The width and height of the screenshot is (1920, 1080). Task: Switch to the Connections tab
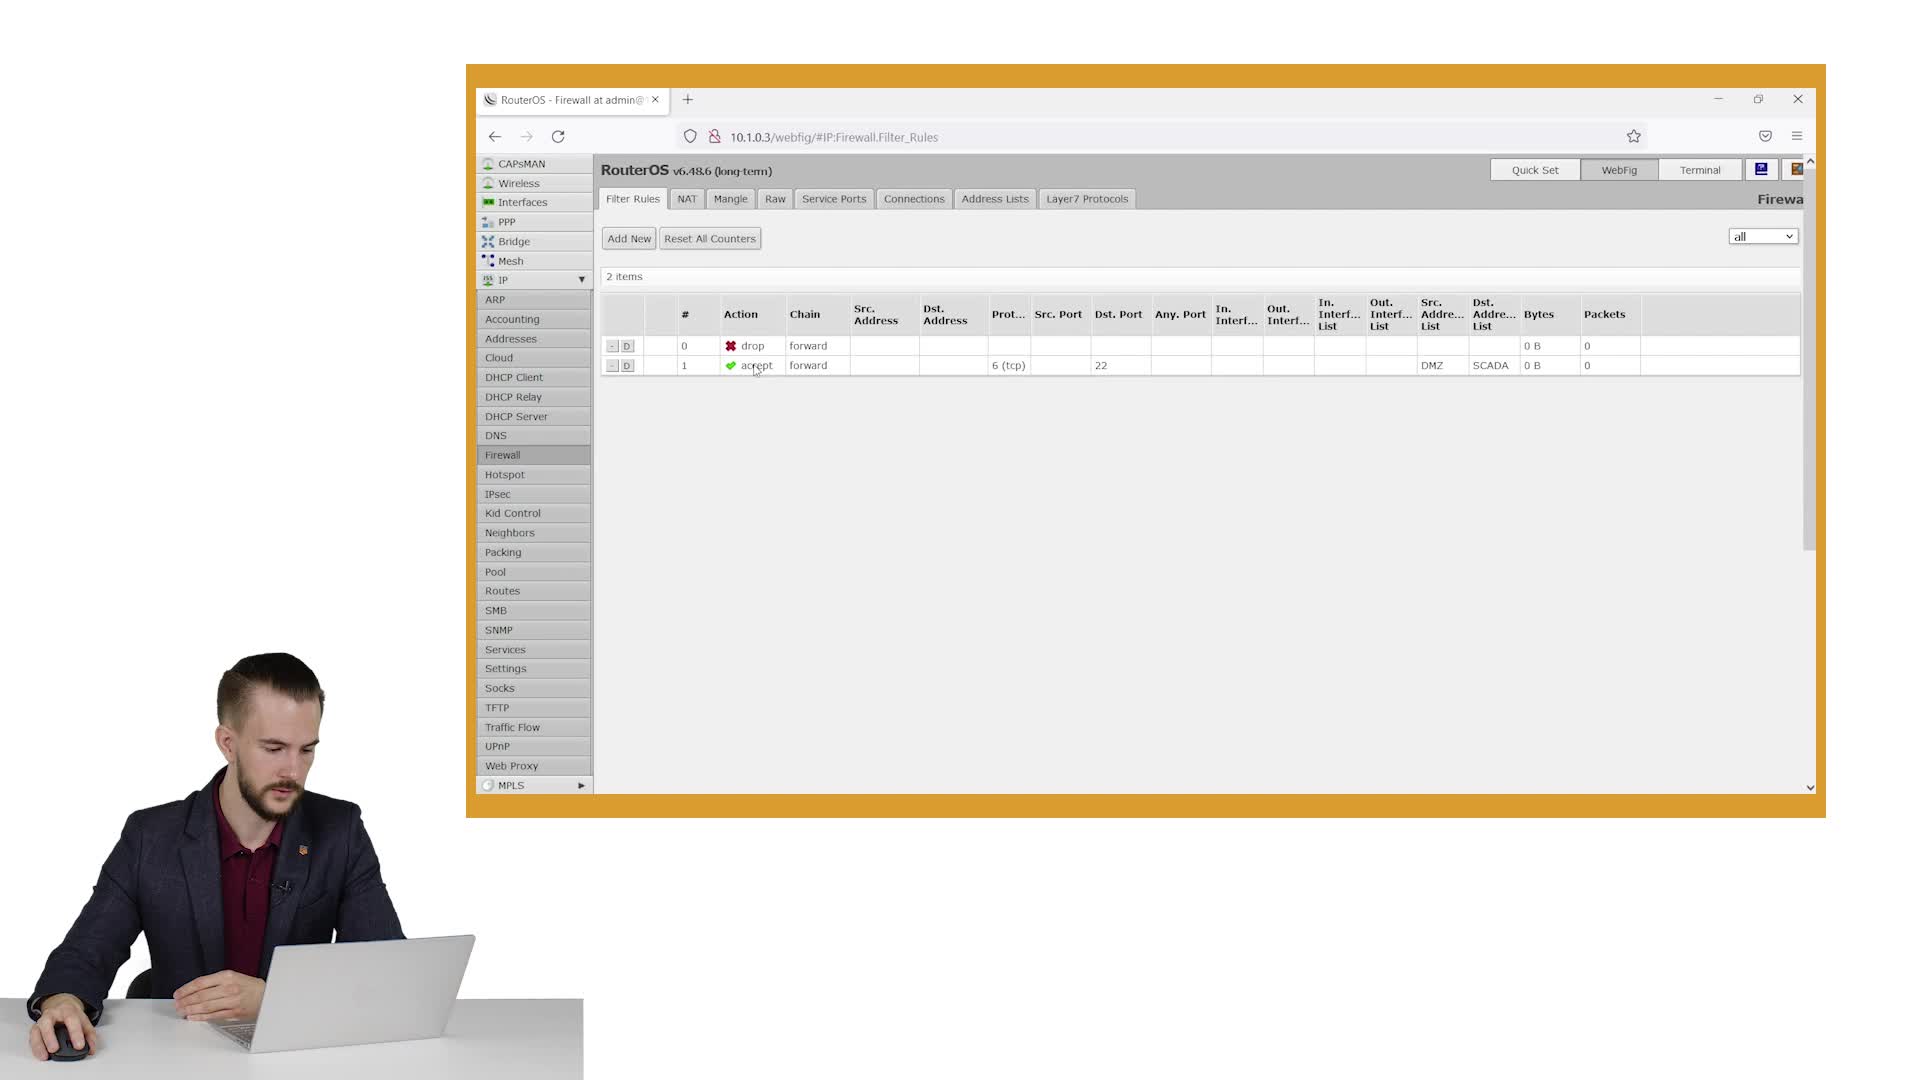pos(914,199)
